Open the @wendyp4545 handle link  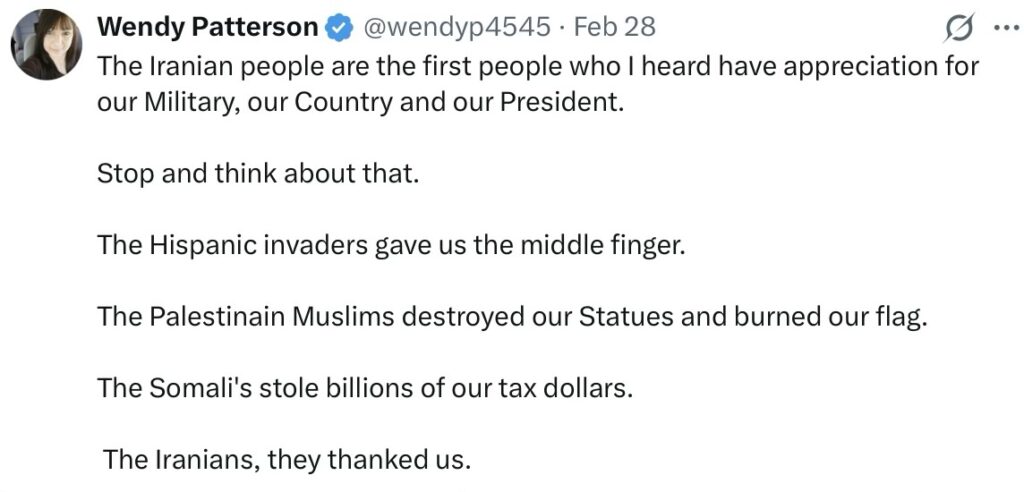coord(456,28)
